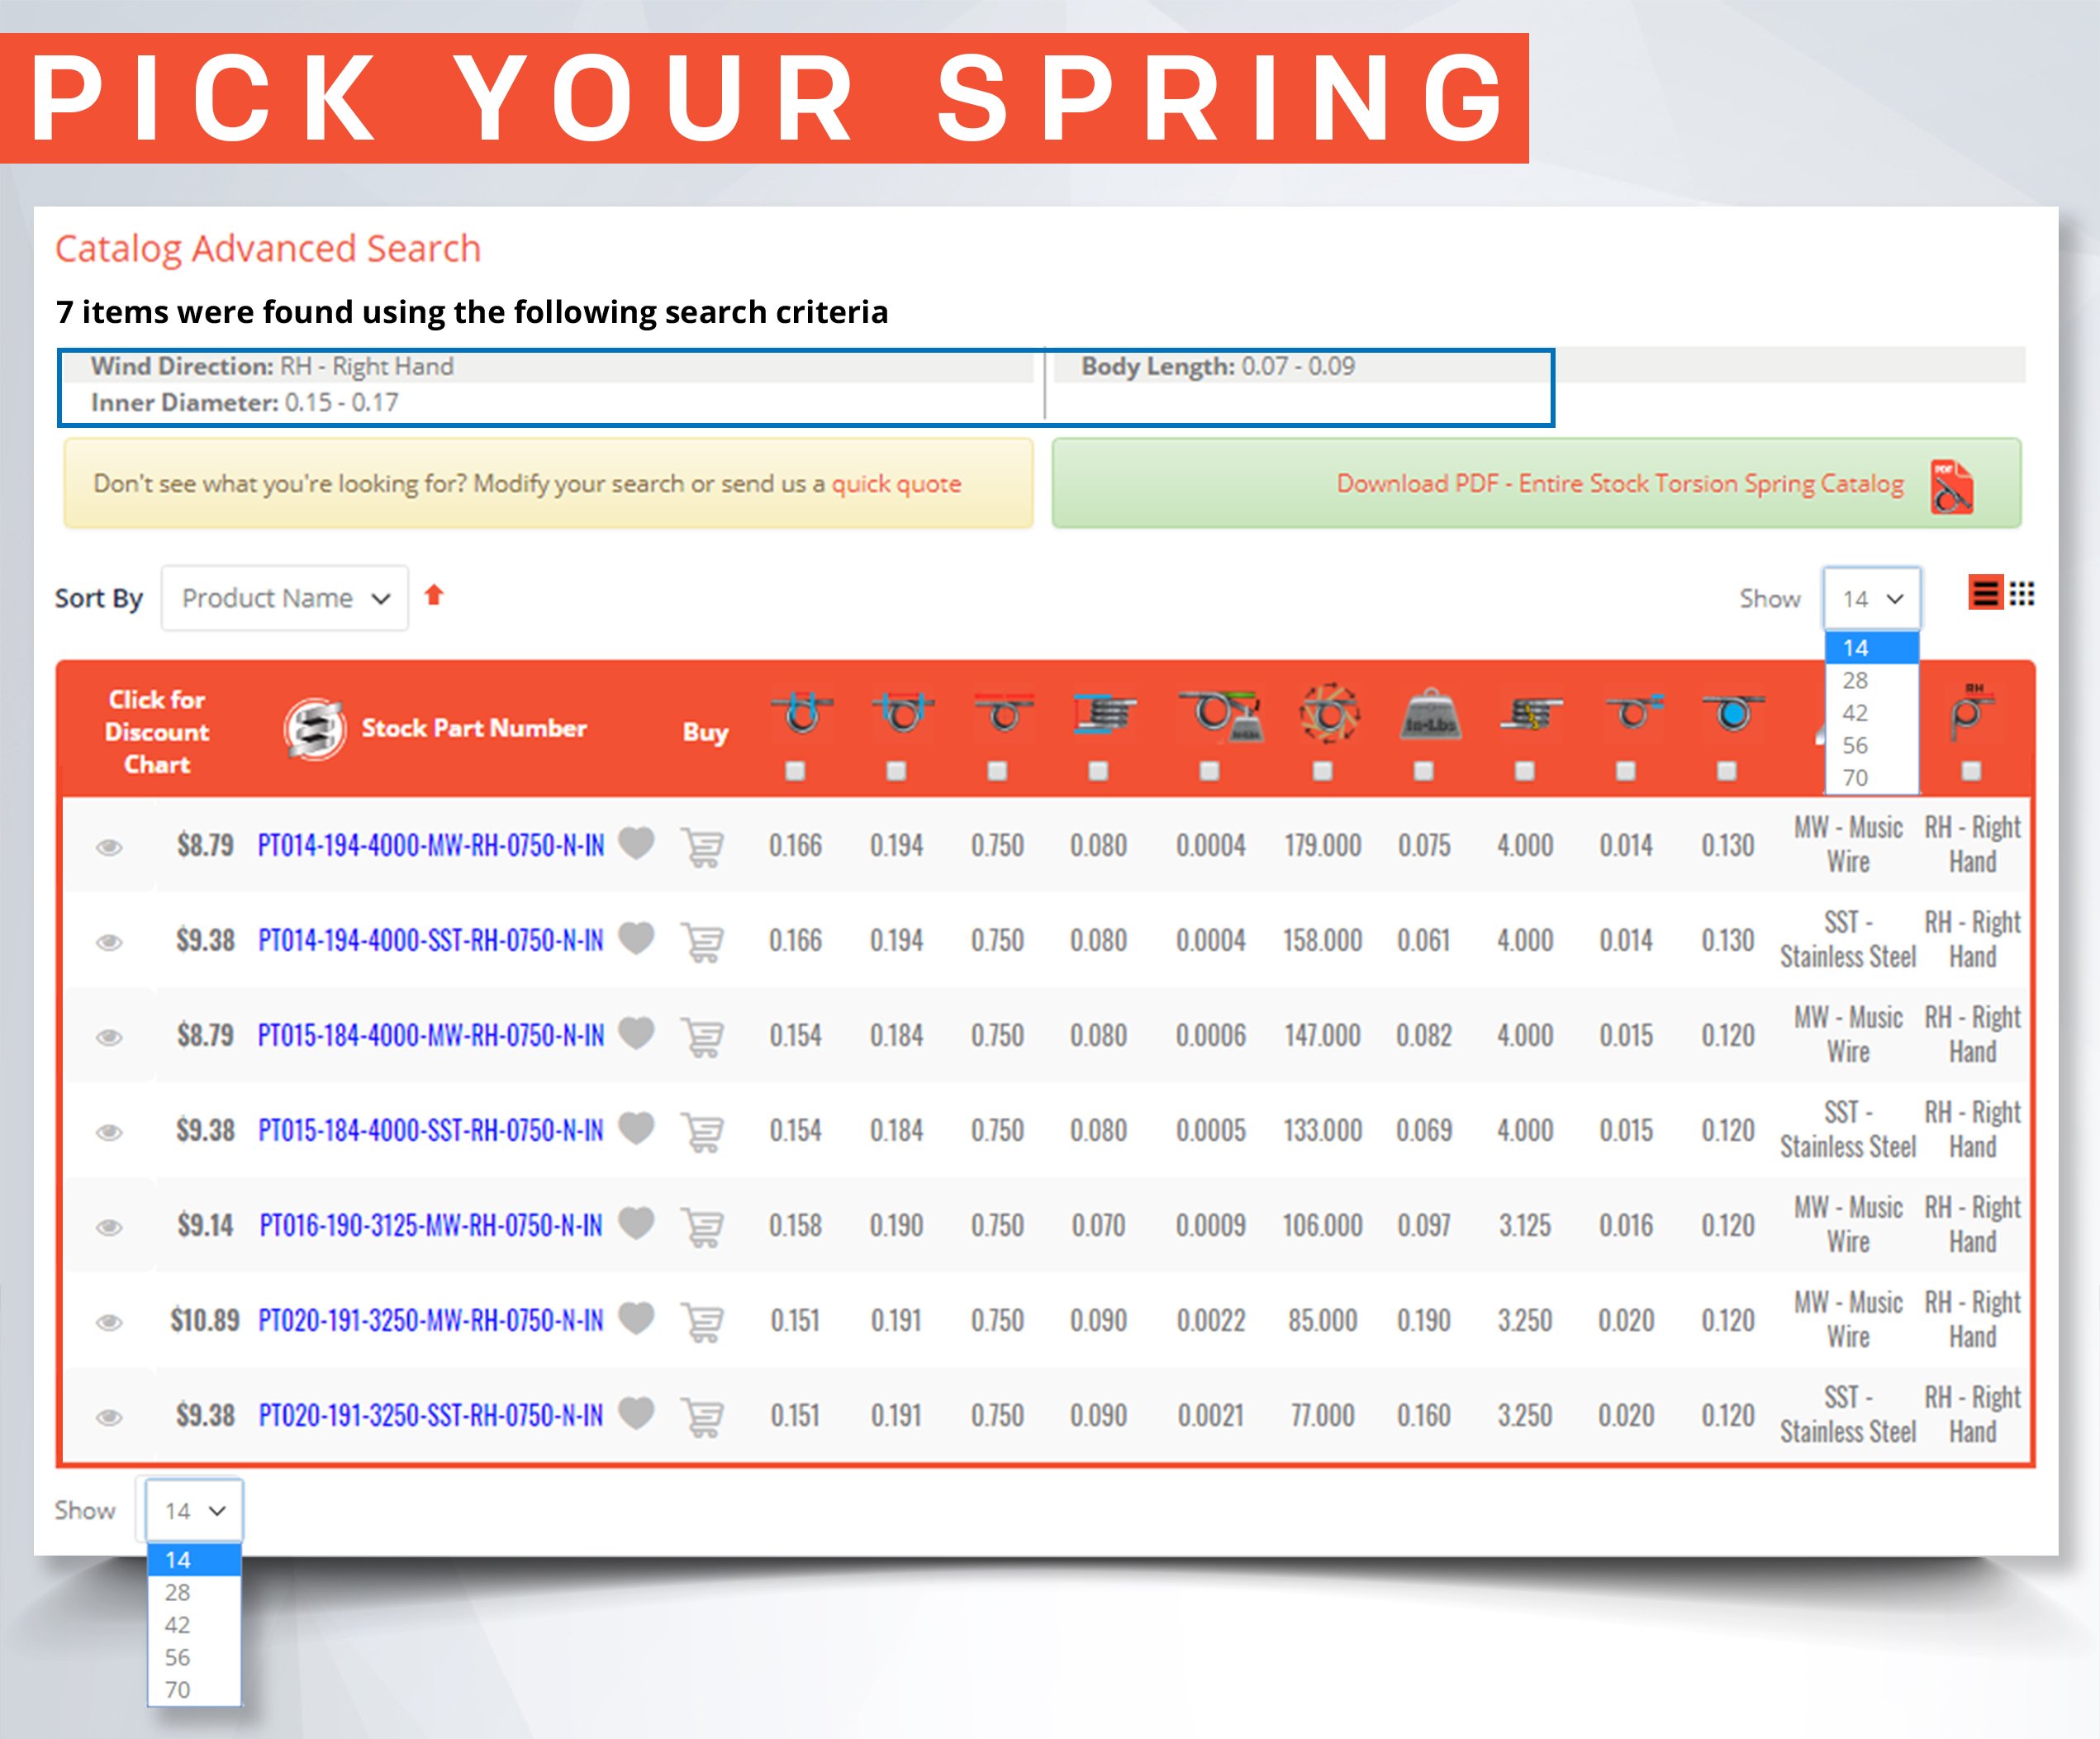Switch to grid view layout
Screen dimensions: 2100x1739
coord(2021,594)
